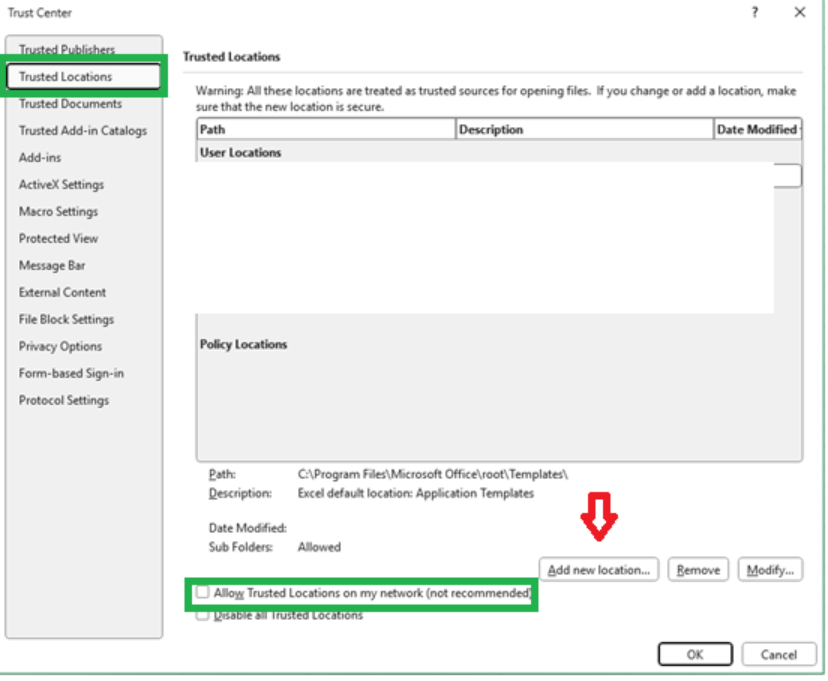Click the Remove button

pos(698,570)
